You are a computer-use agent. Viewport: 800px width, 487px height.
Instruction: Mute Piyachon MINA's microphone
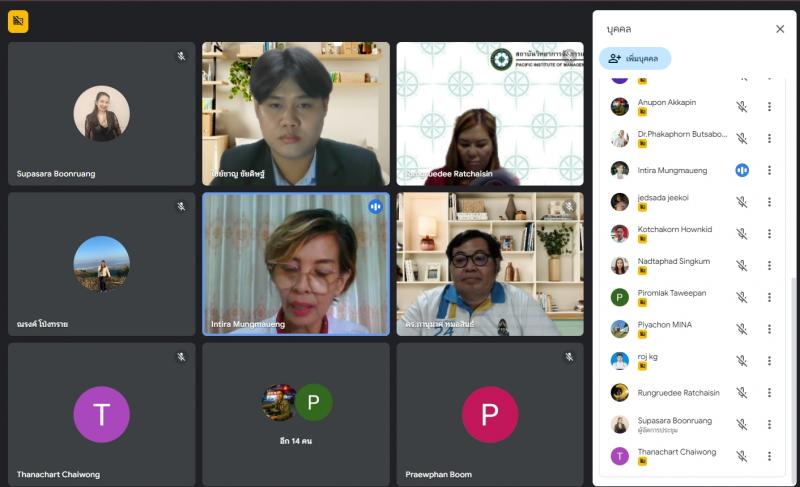742,329
